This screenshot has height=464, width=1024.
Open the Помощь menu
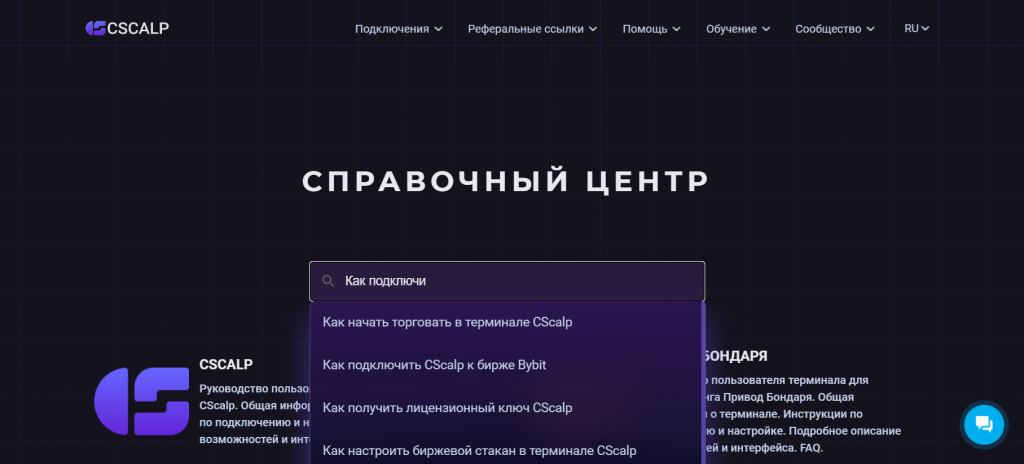pyautogui.click(x=645, y=29)
